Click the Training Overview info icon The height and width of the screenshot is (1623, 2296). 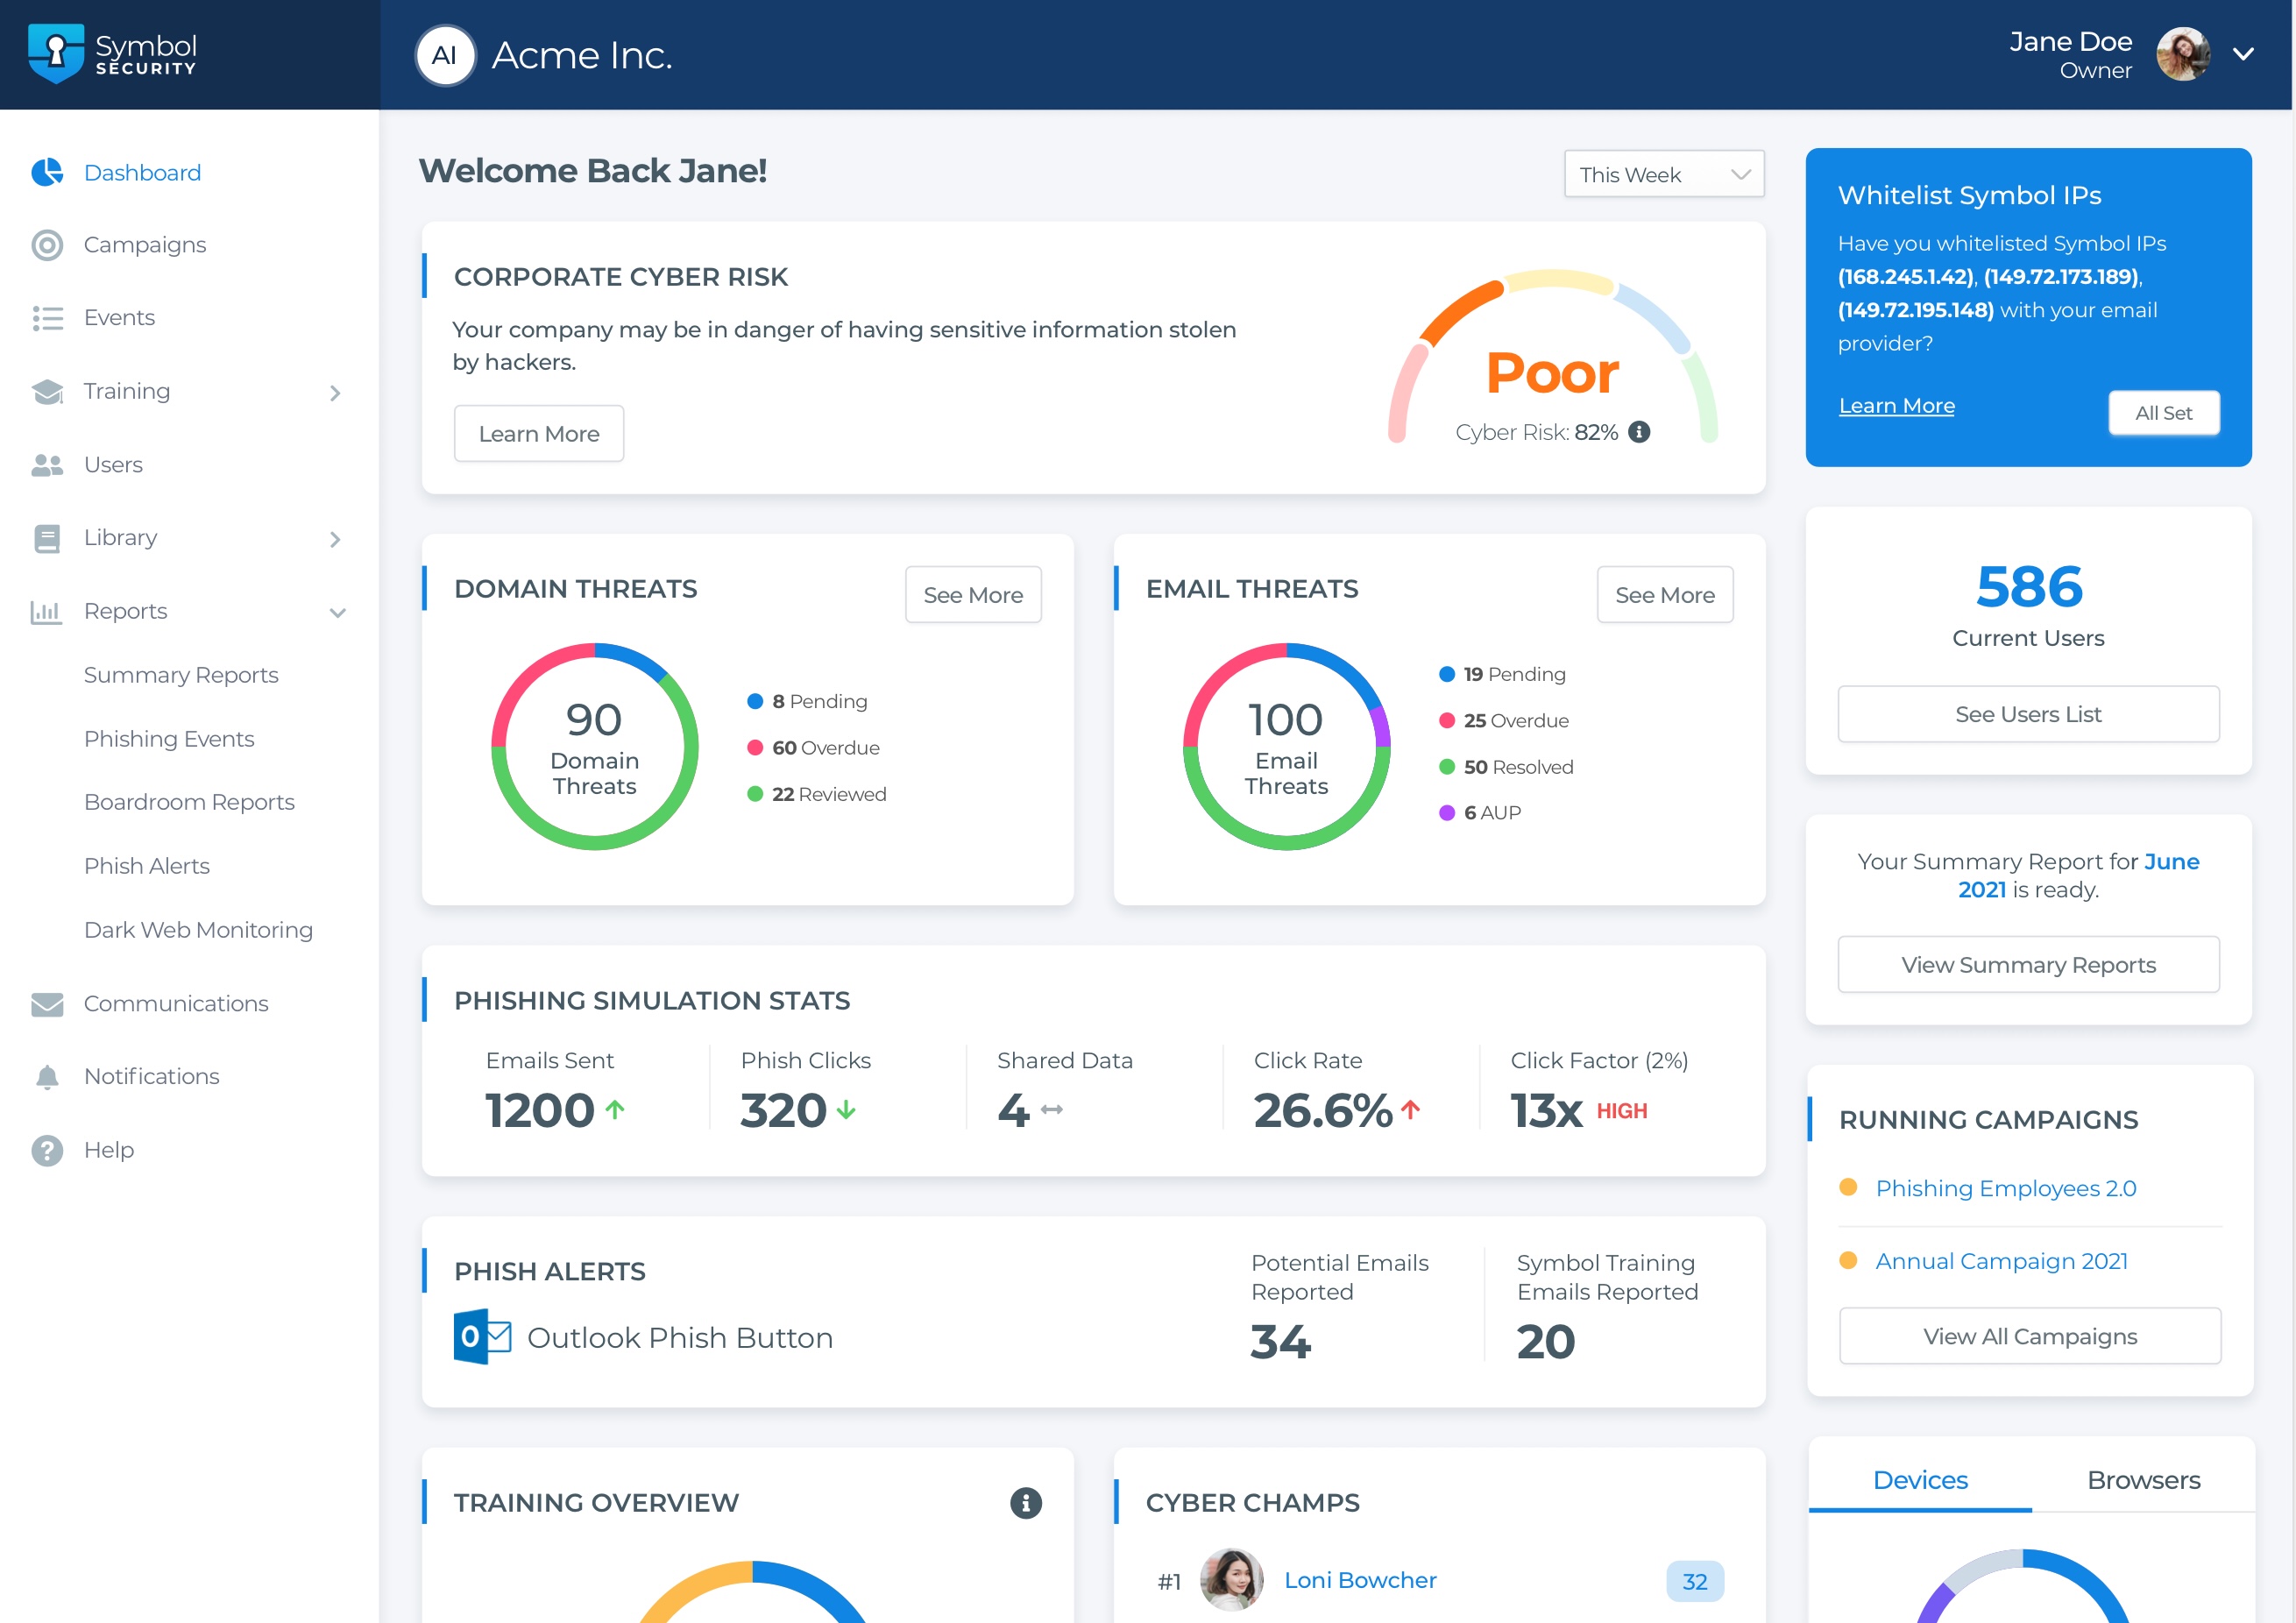point(1026,1503)
